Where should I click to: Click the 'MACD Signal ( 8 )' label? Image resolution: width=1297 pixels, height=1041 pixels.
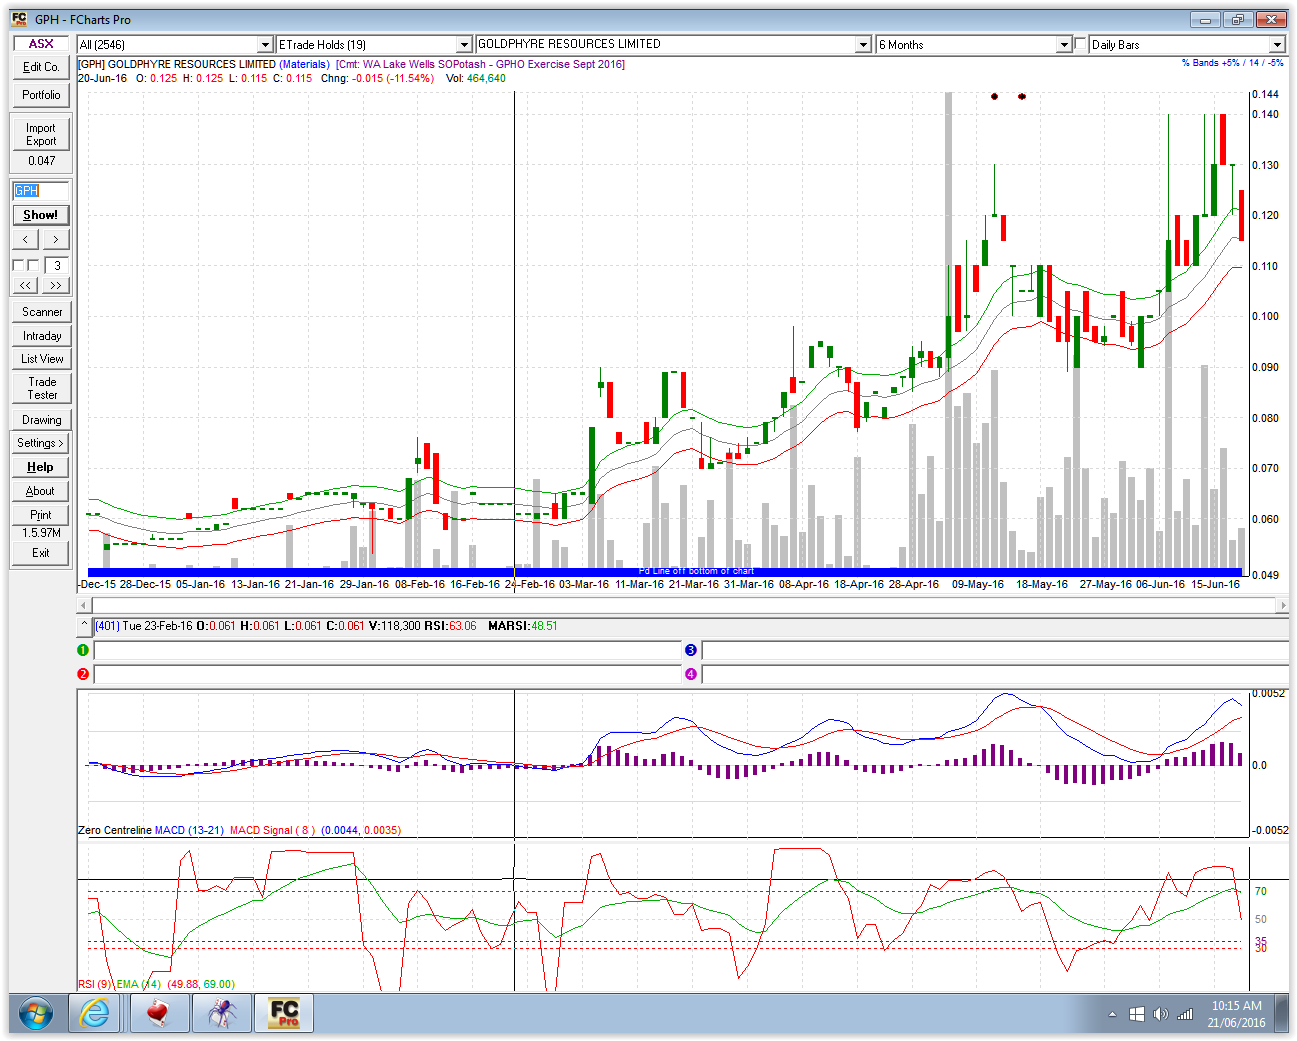[x=272, y=830]
